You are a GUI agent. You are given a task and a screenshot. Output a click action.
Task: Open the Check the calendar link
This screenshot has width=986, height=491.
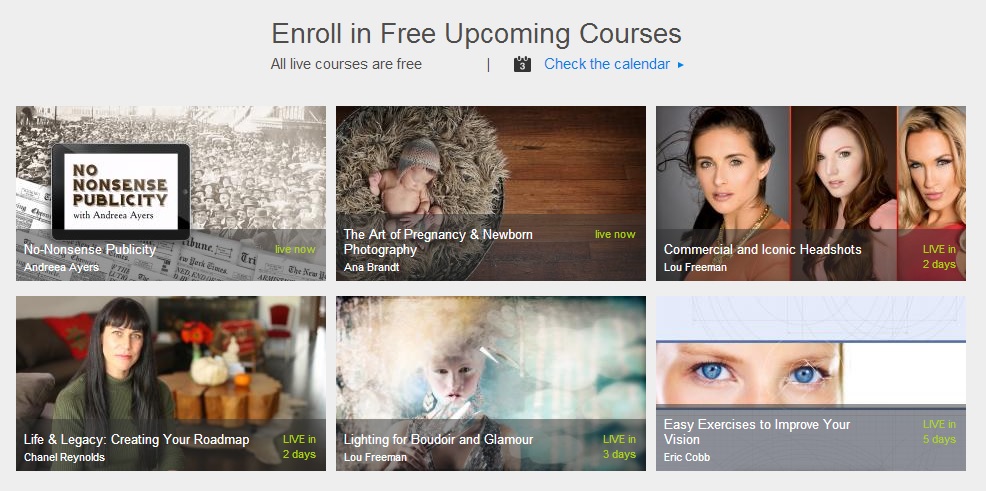click(607, 64)
